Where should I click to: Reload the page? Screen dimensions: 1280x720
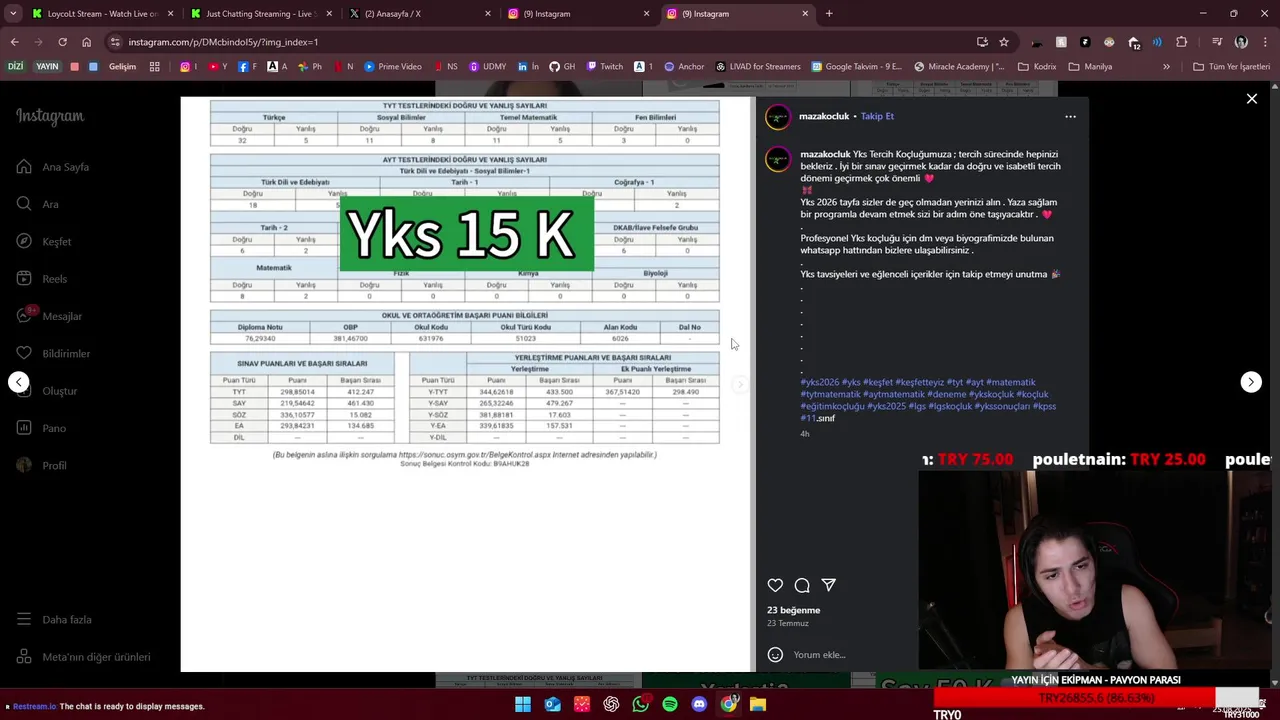coord(62,42)
